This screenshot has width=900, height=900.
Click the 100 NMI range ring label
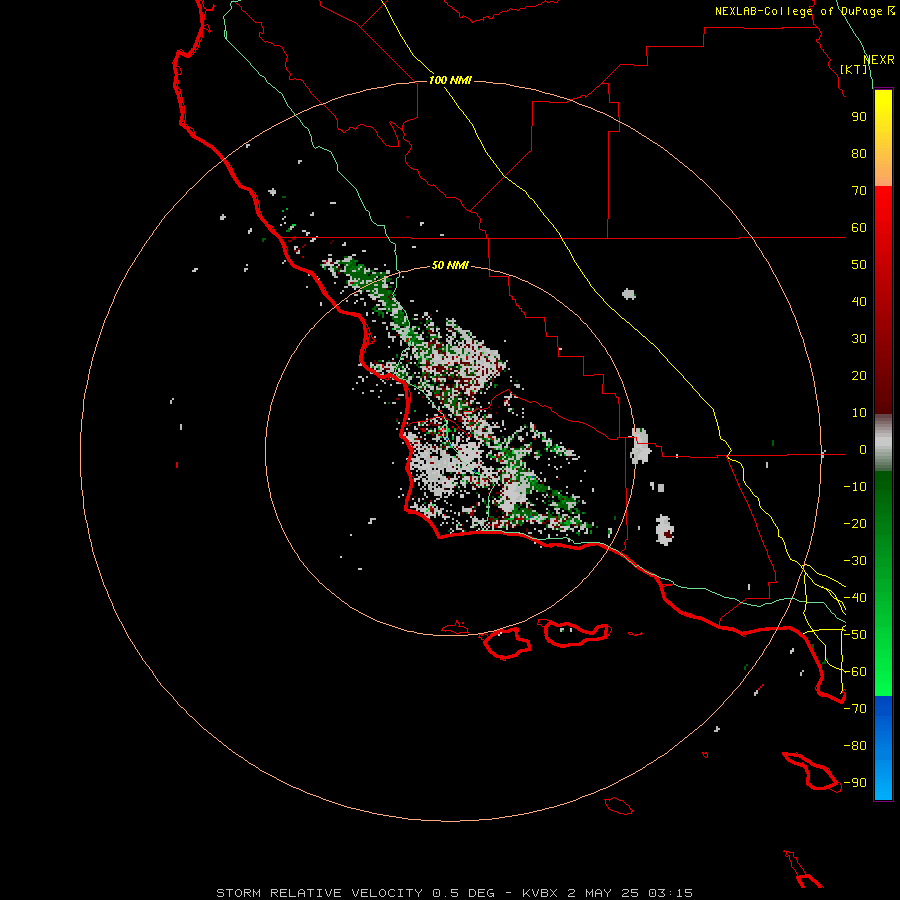tap(450, 80)
